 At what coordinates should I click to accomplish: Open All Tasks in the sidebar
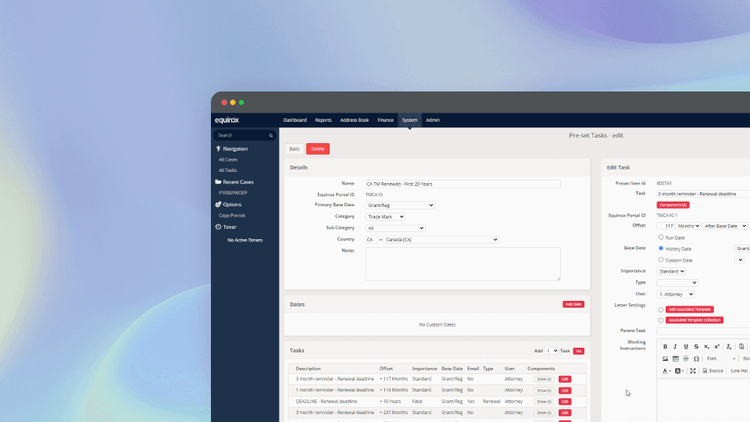[x=228, y=170]
